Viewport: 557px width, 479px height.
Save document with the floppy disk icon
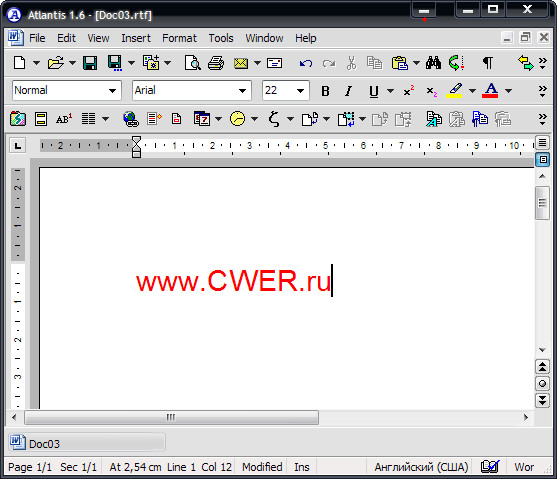(x=90, y=63)
